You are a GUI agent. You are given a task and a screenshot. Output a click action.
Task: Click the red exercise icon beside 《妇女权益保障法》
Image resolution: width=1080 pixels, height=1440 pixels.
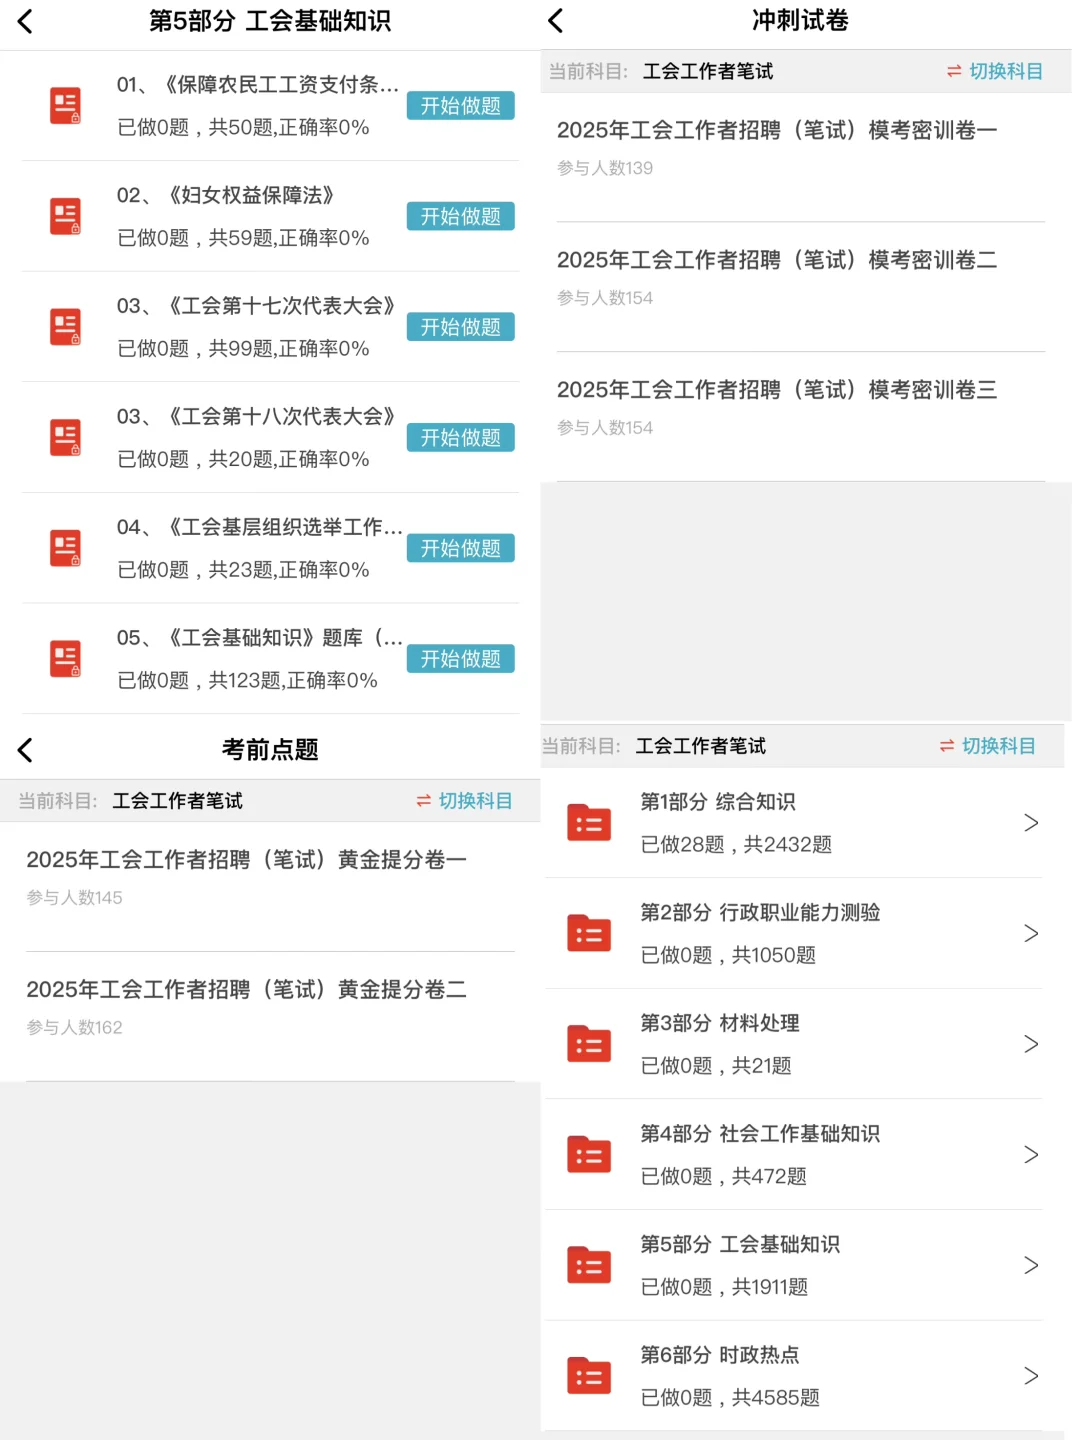[66, 216]
